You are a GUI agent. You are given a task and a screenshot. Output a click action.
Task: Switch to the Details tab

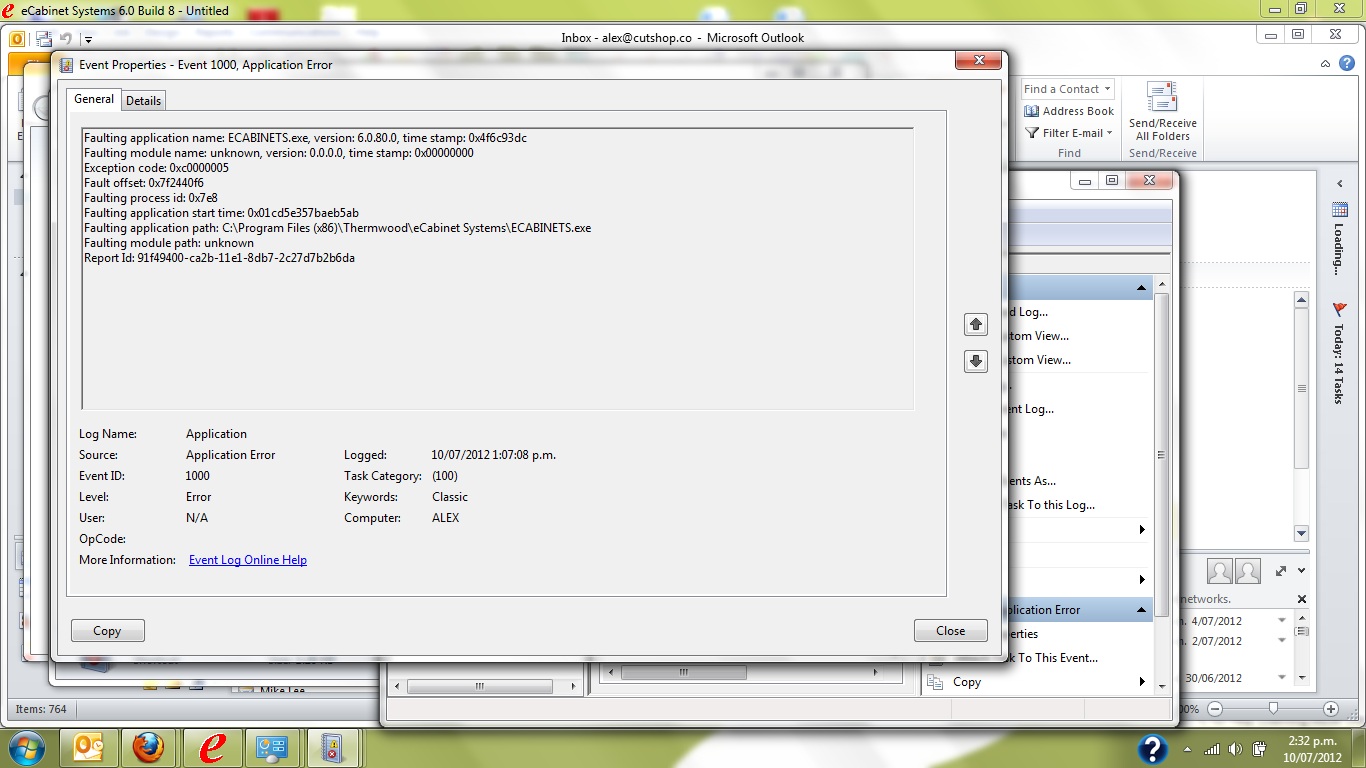tap(143, 100)
